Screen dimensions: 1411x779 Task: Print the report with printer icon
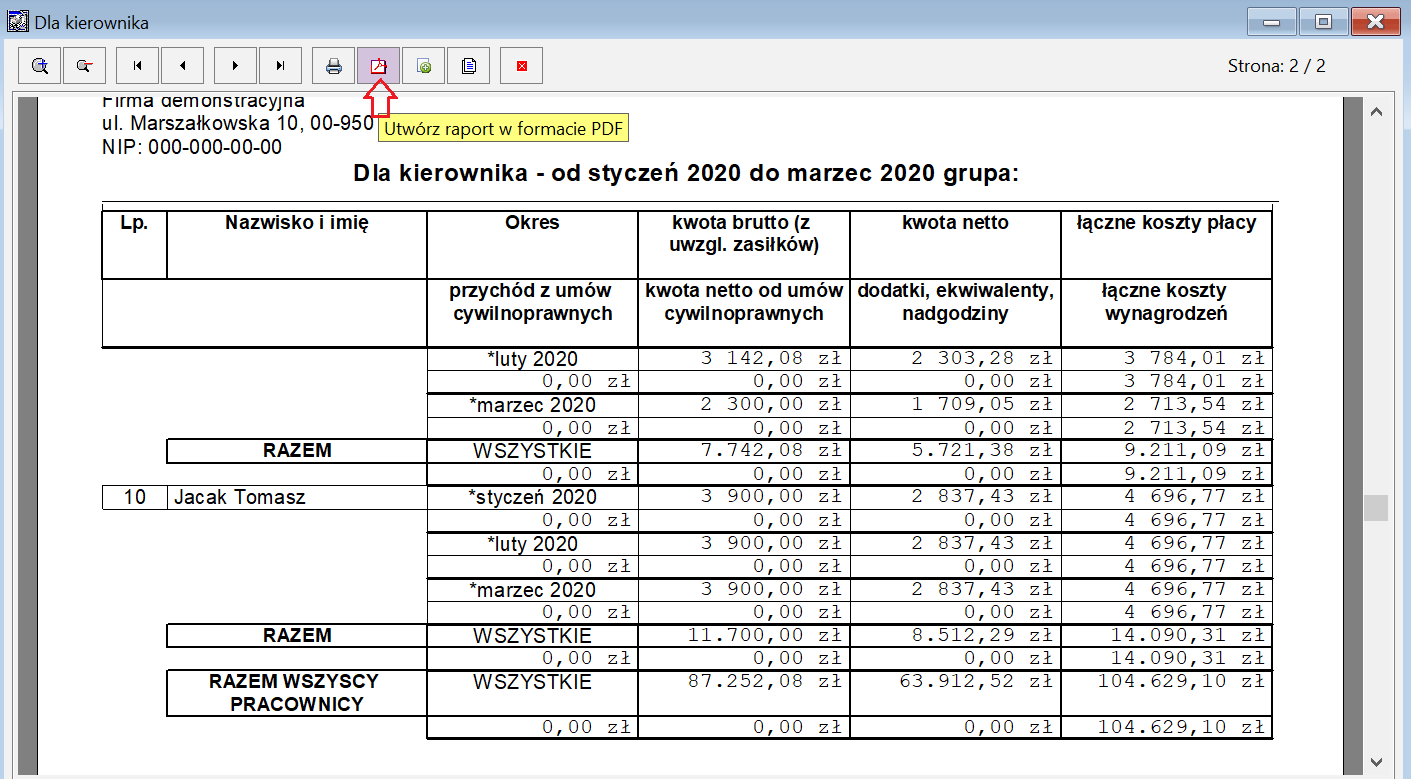334,66
